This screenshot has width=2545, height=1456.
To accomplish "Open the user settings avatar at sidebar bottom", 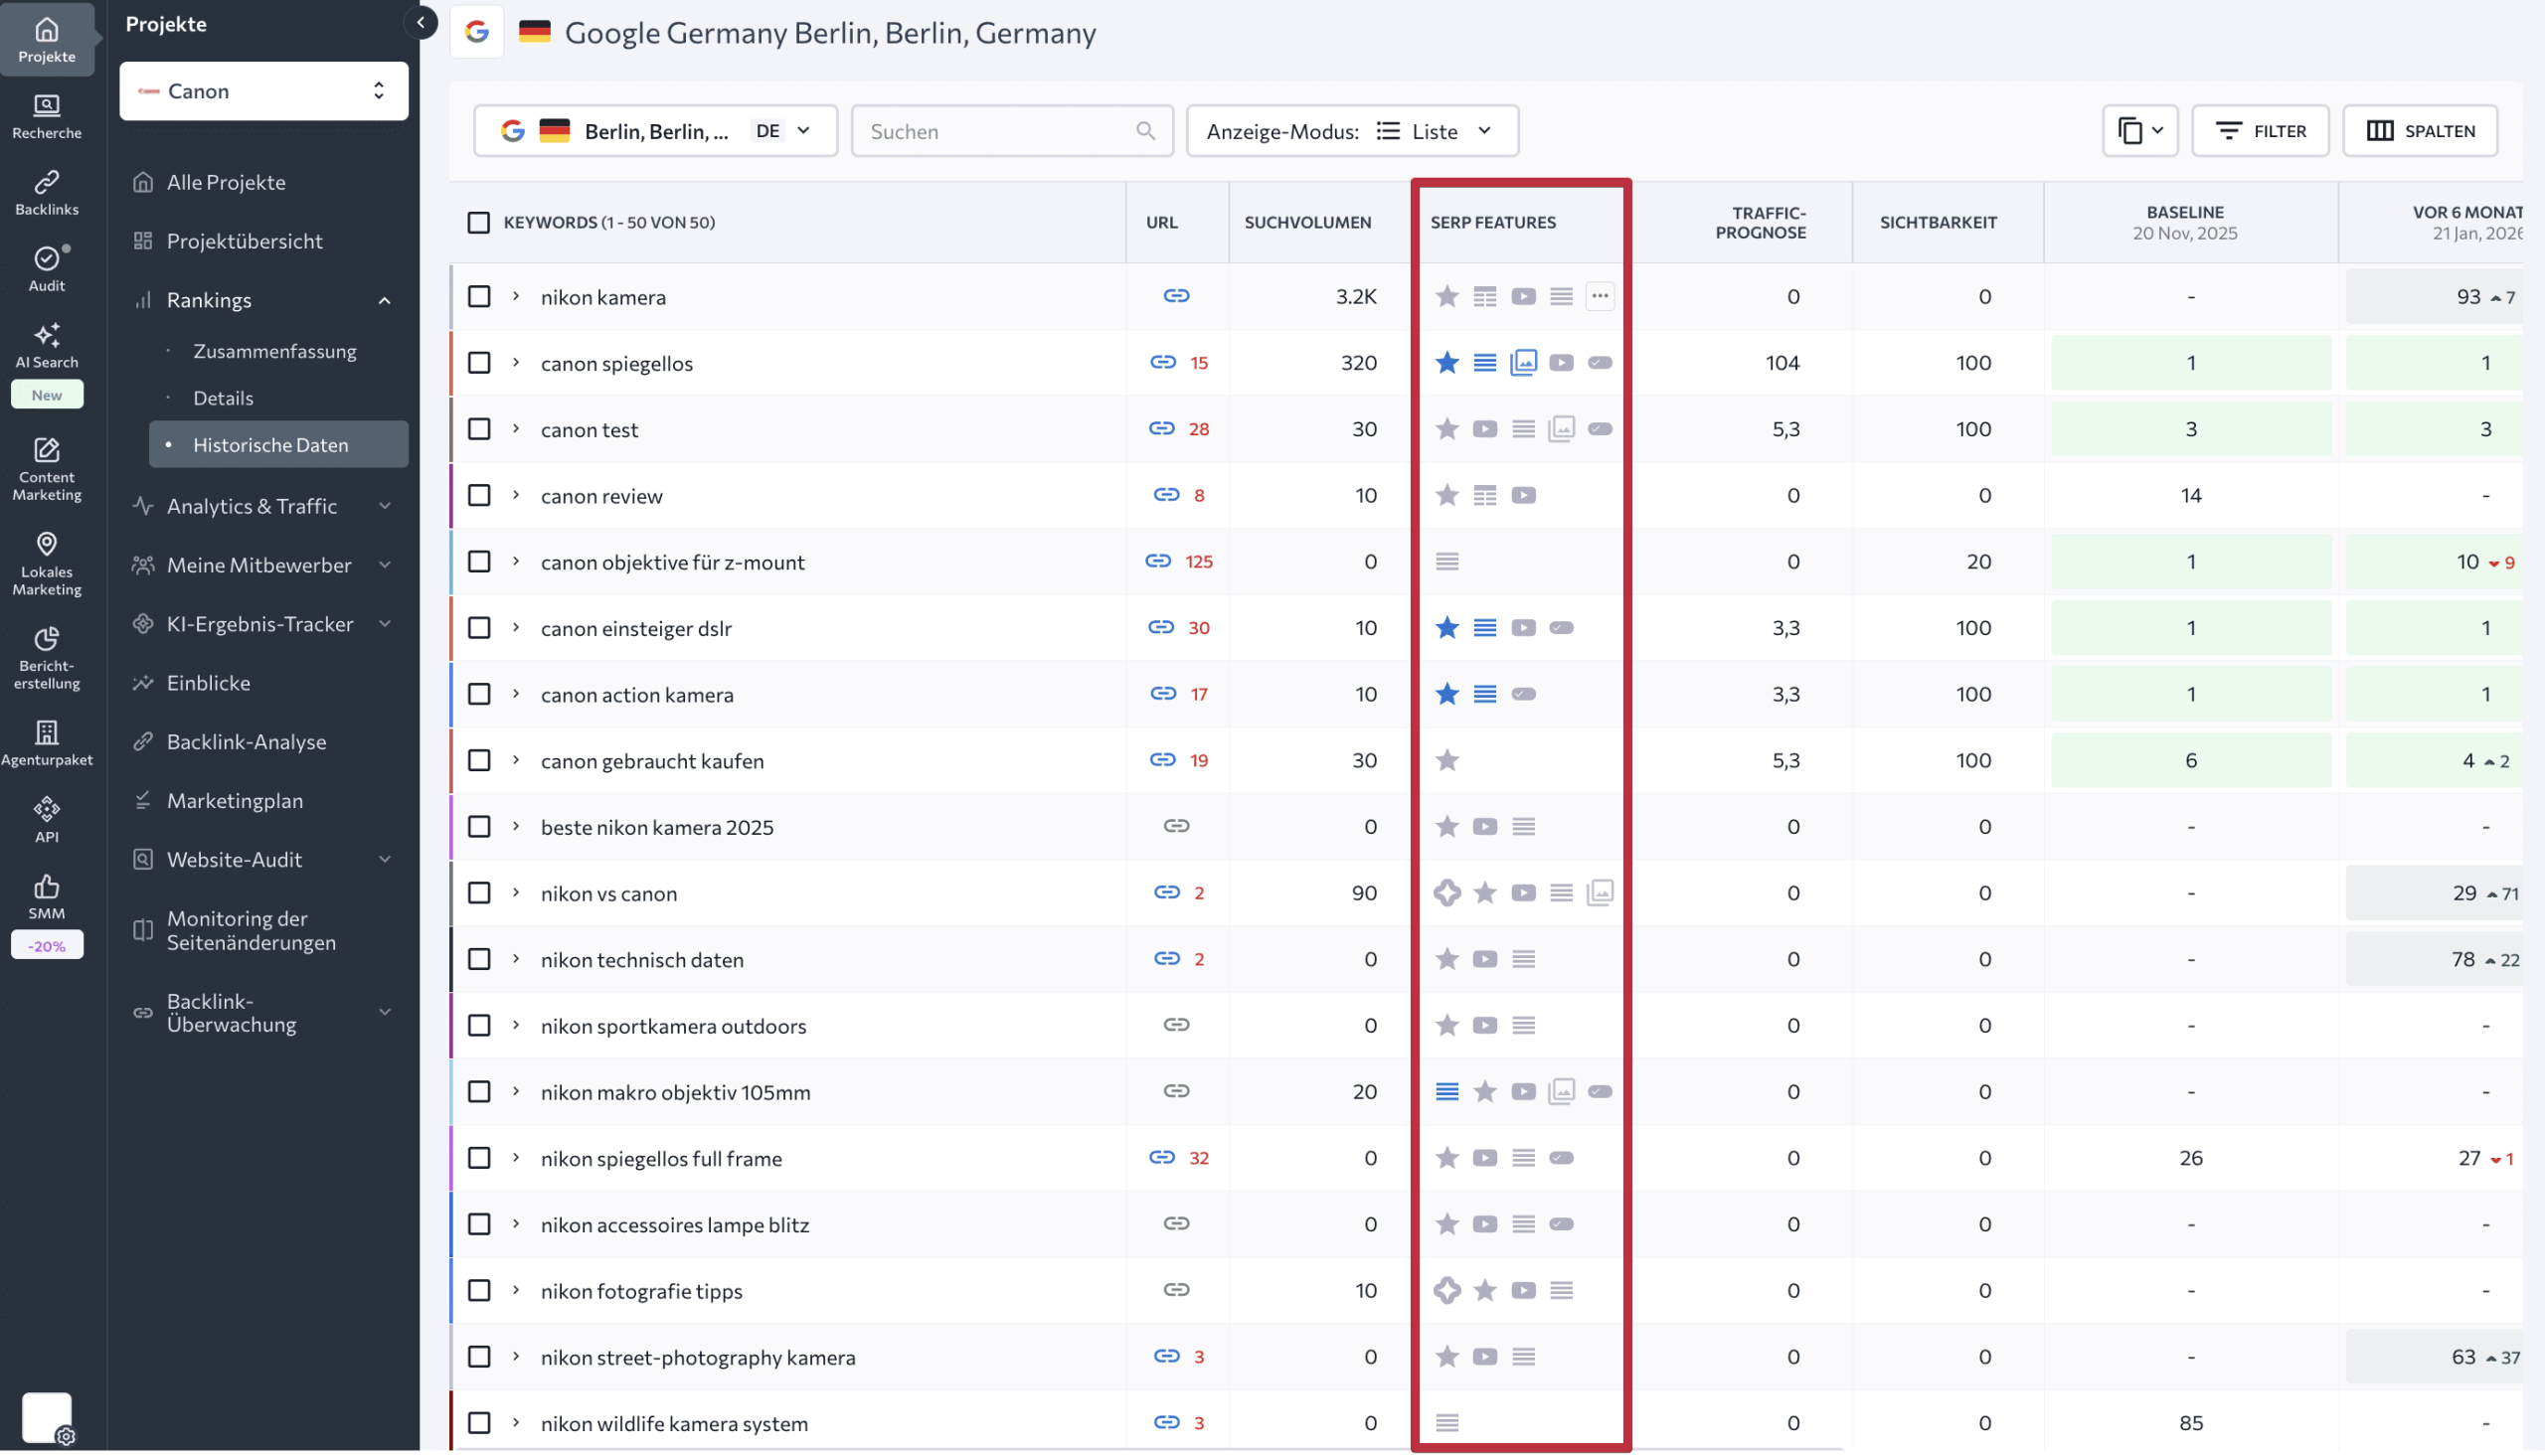I will coord(47,1417).
